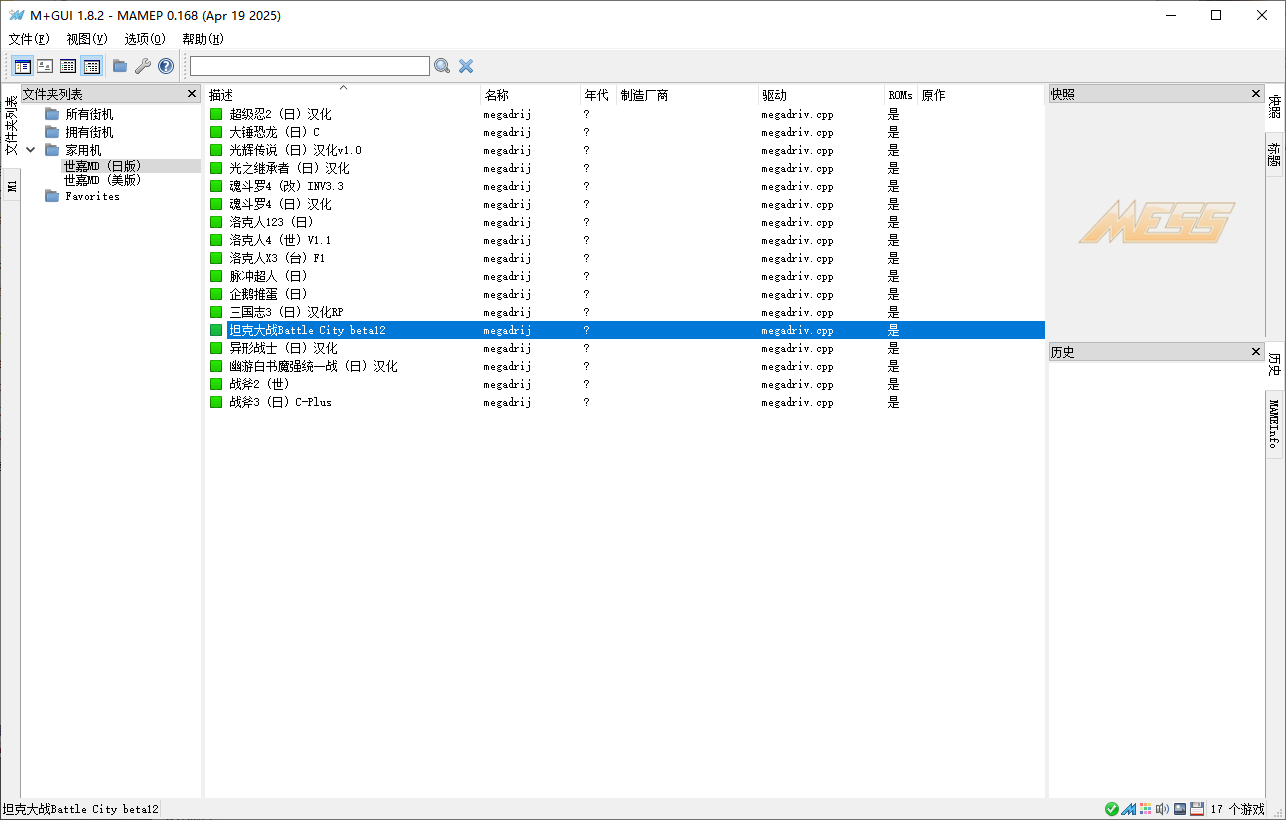Image resolution: width=1286 pixels, height=820 pixels.
Task: Switch to the 快照 side tab
Action: click(1274, 107)
